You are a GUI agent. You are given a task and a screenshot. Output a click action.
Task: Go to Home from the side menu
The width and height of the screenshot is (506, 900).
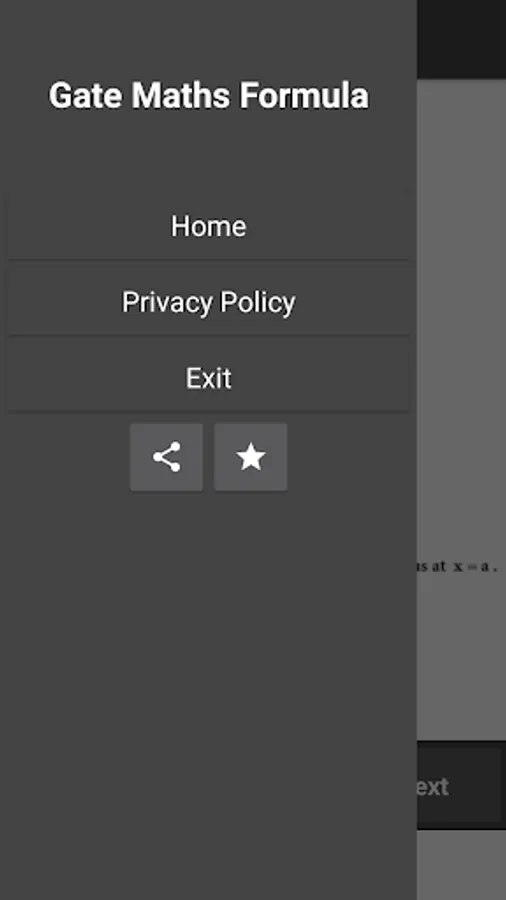pos(208,226)
